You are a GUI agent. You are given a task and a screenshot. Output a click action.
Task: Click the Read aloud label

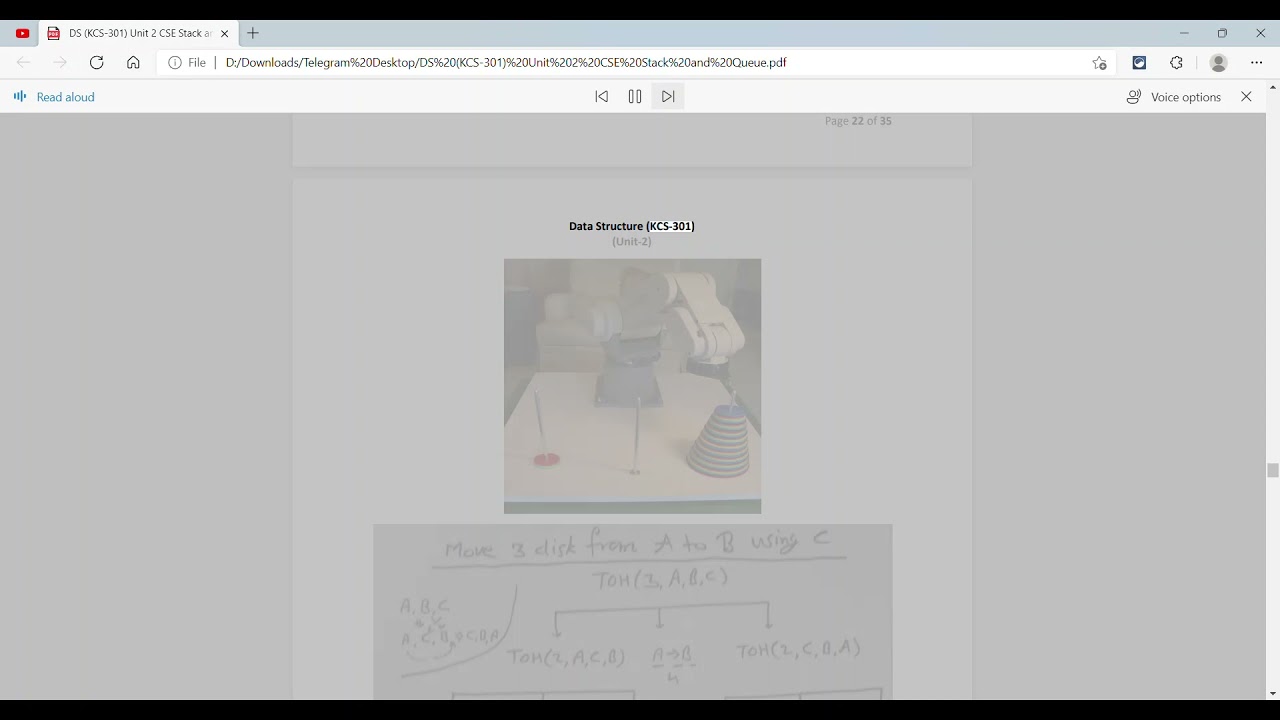click(66, 97)
